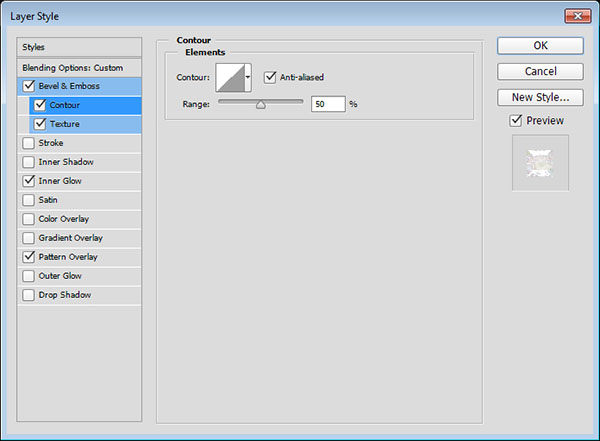Select the Contour sub-item label
Screen dimensions: 600x441
point(65,105)
